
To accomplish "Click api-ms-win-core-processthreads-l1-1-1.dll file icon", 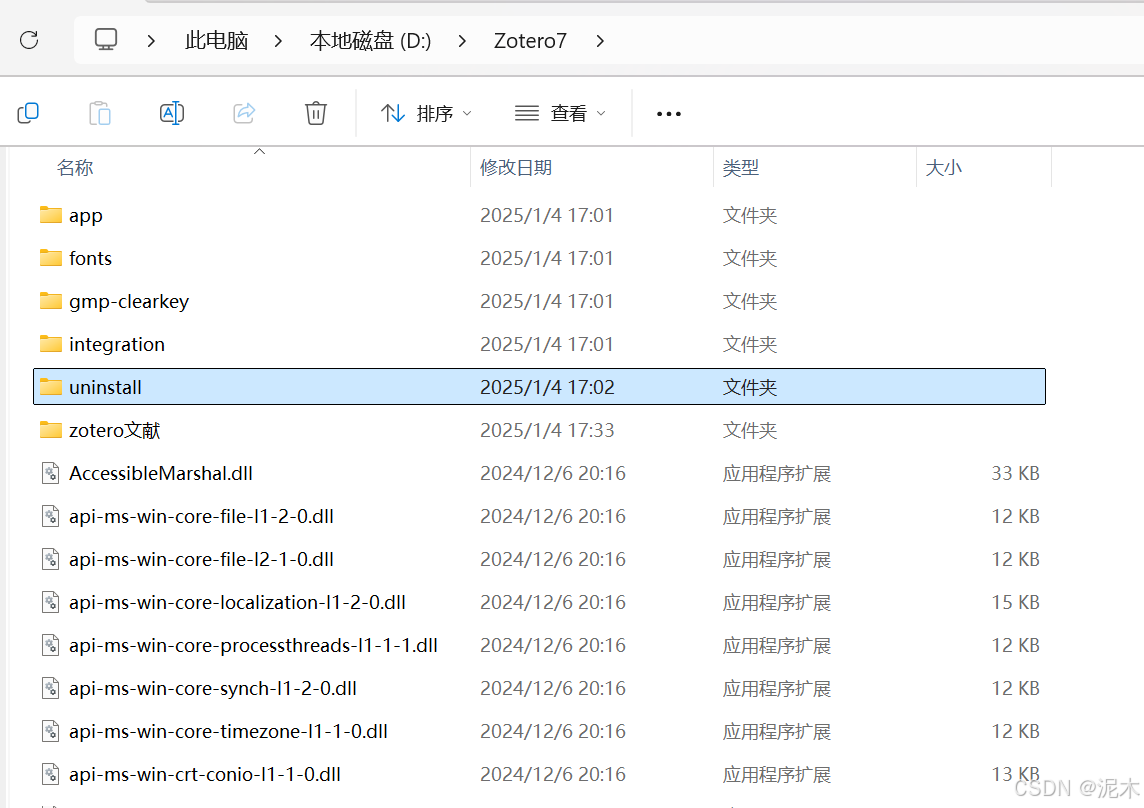I will [x=50, y=645].
